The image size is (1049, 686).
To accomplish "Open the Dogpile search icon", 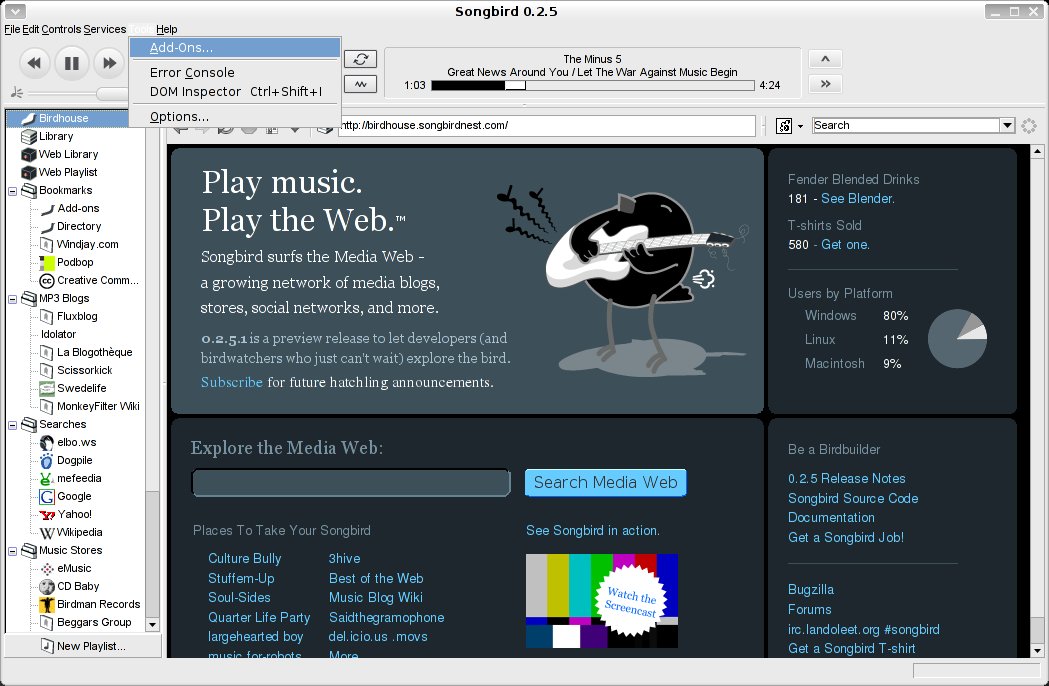I will [47, 460].
